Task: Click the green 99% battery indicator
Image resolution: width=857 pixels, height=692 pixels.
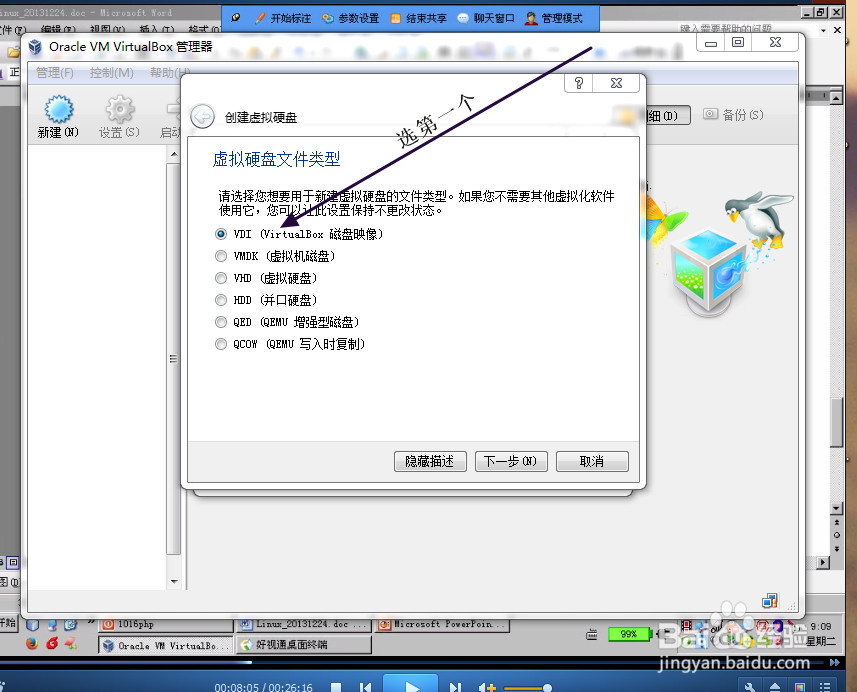Action: click(629, 634)
